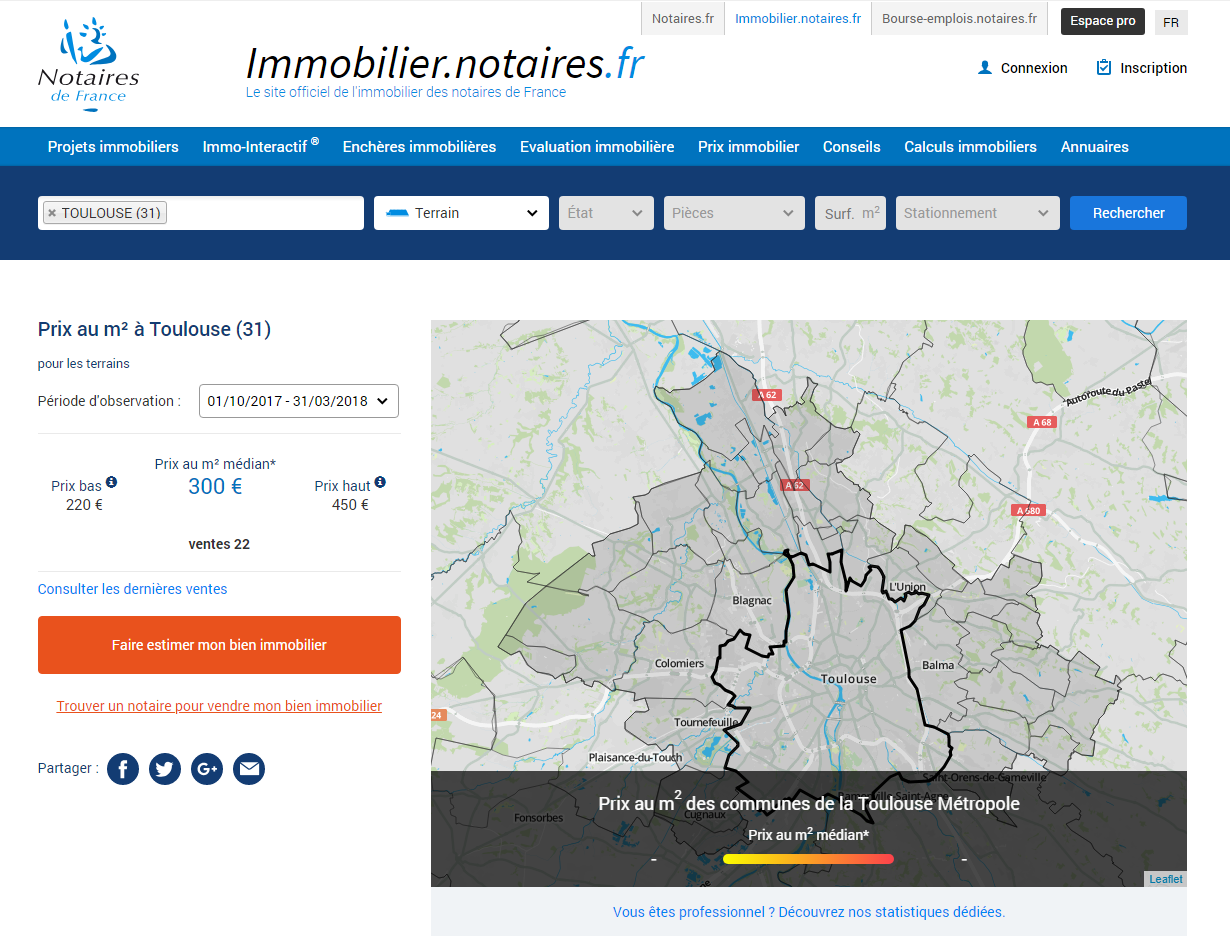1230x949 pixels.
Task: Open the Terrain property type dropdown
Action: (x=461, y=213)
